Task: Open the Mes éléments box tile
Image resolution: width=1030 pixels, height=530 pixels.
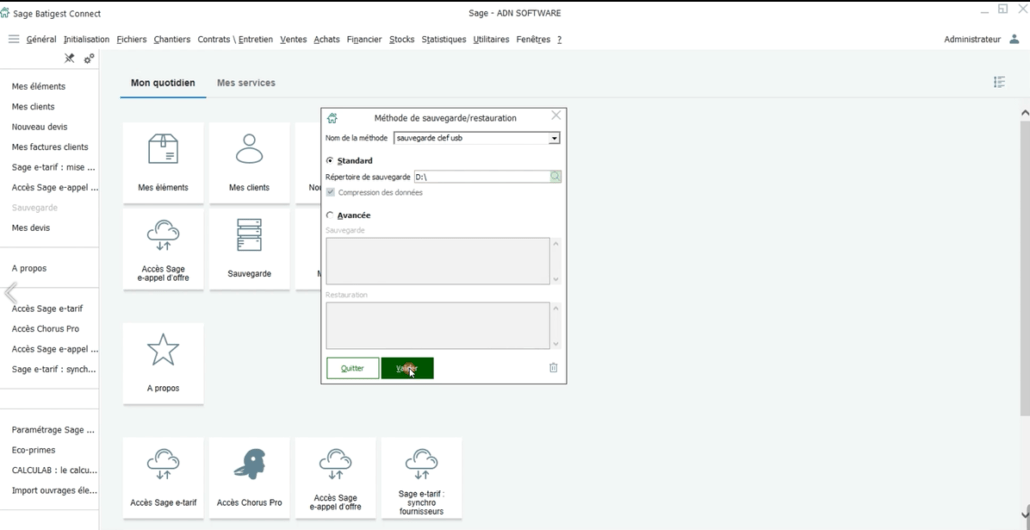Action: [x=163, y=162]
